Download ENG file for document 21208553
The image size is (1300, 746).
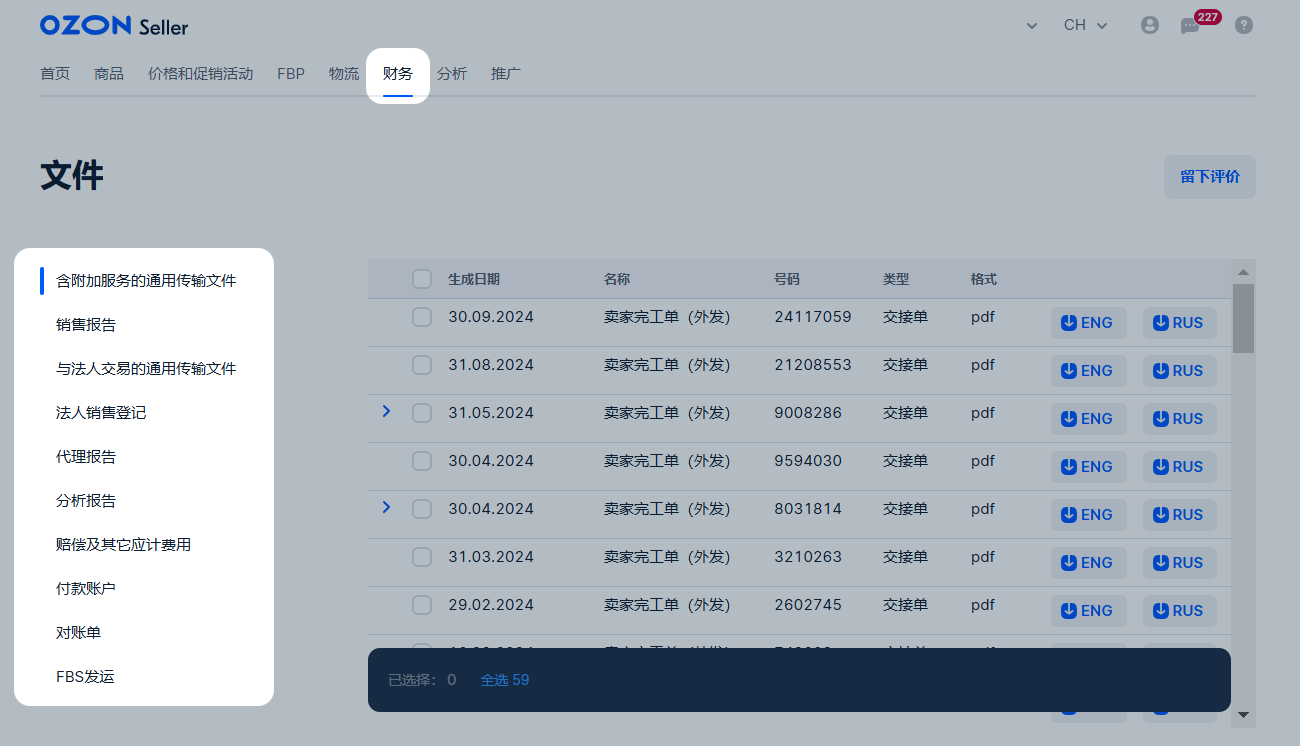(1088, 371)
